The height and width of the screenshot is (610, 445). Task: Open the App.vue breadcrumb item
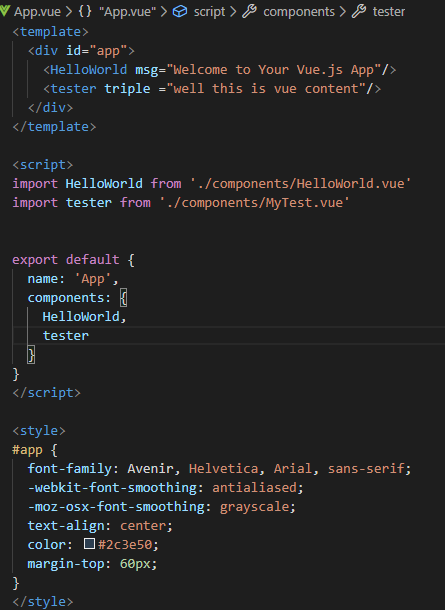[x=37, y=12]
